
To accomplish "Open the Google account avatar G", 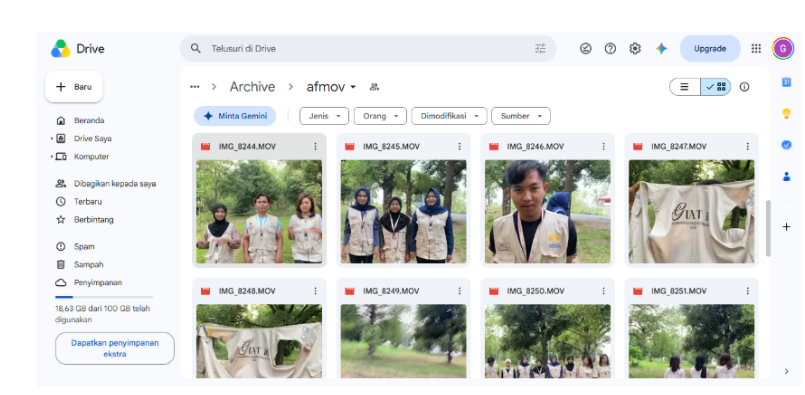I will (x=782, y=49).
